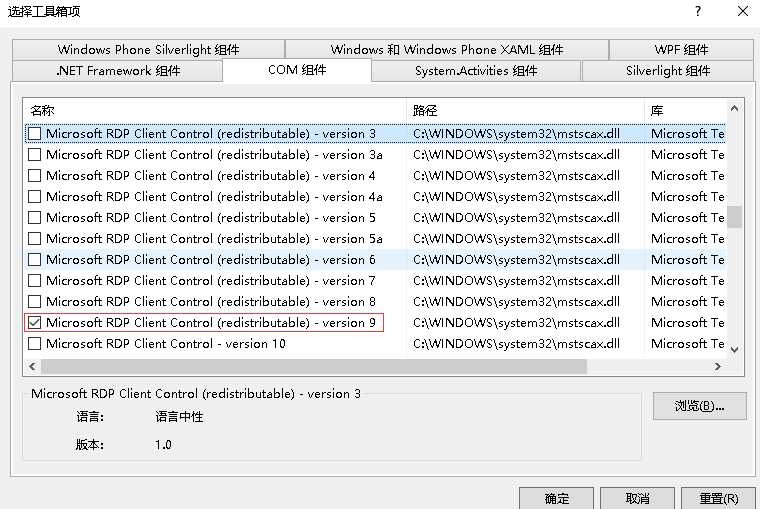Enable the version 4a RDP control checkbox
The width and height of the screenshot is (760, 509).
tap(34, 196)
